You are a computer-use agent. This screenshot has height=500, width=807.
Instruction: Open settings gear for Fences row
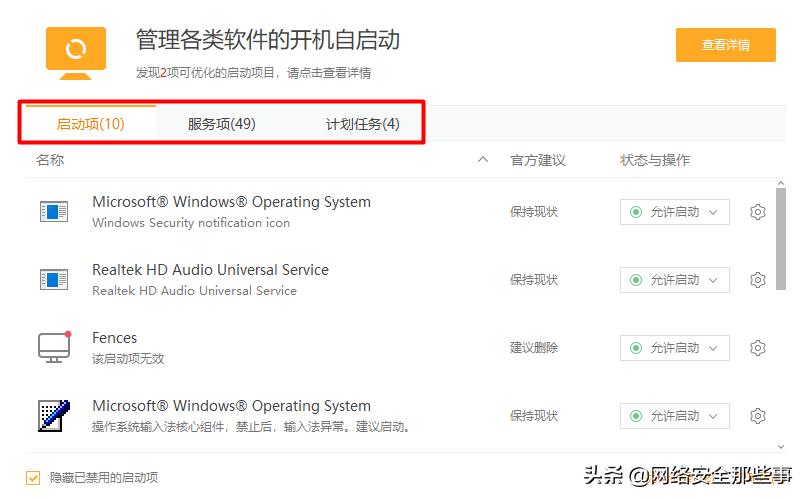pos(757,348)
